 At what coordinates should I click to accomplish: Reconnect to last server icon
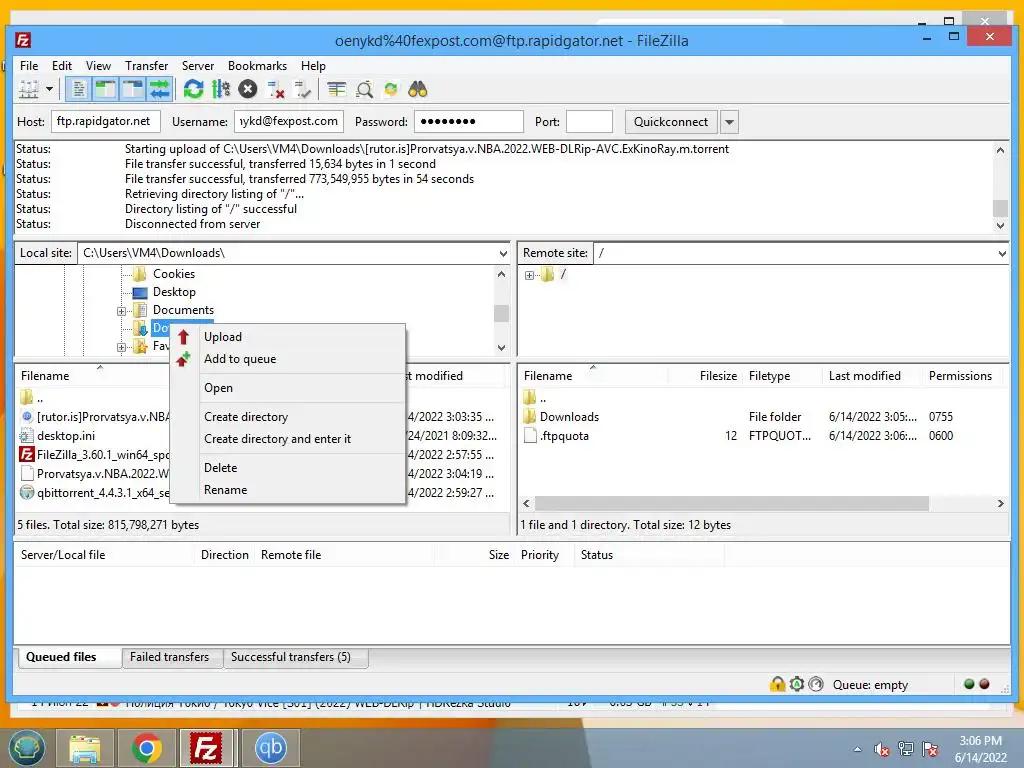point(303,89)
